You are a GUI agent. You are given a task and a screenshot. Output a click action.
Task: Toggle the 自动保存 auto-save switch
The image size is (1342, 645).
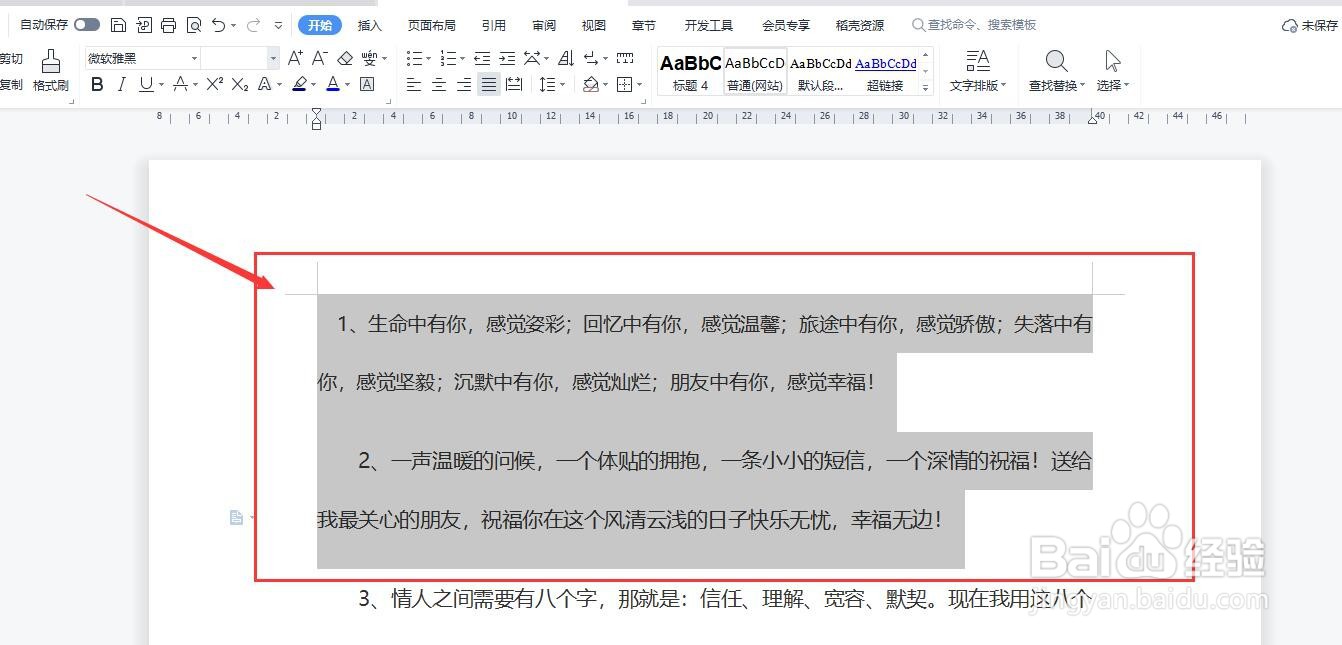click(87, 24)
